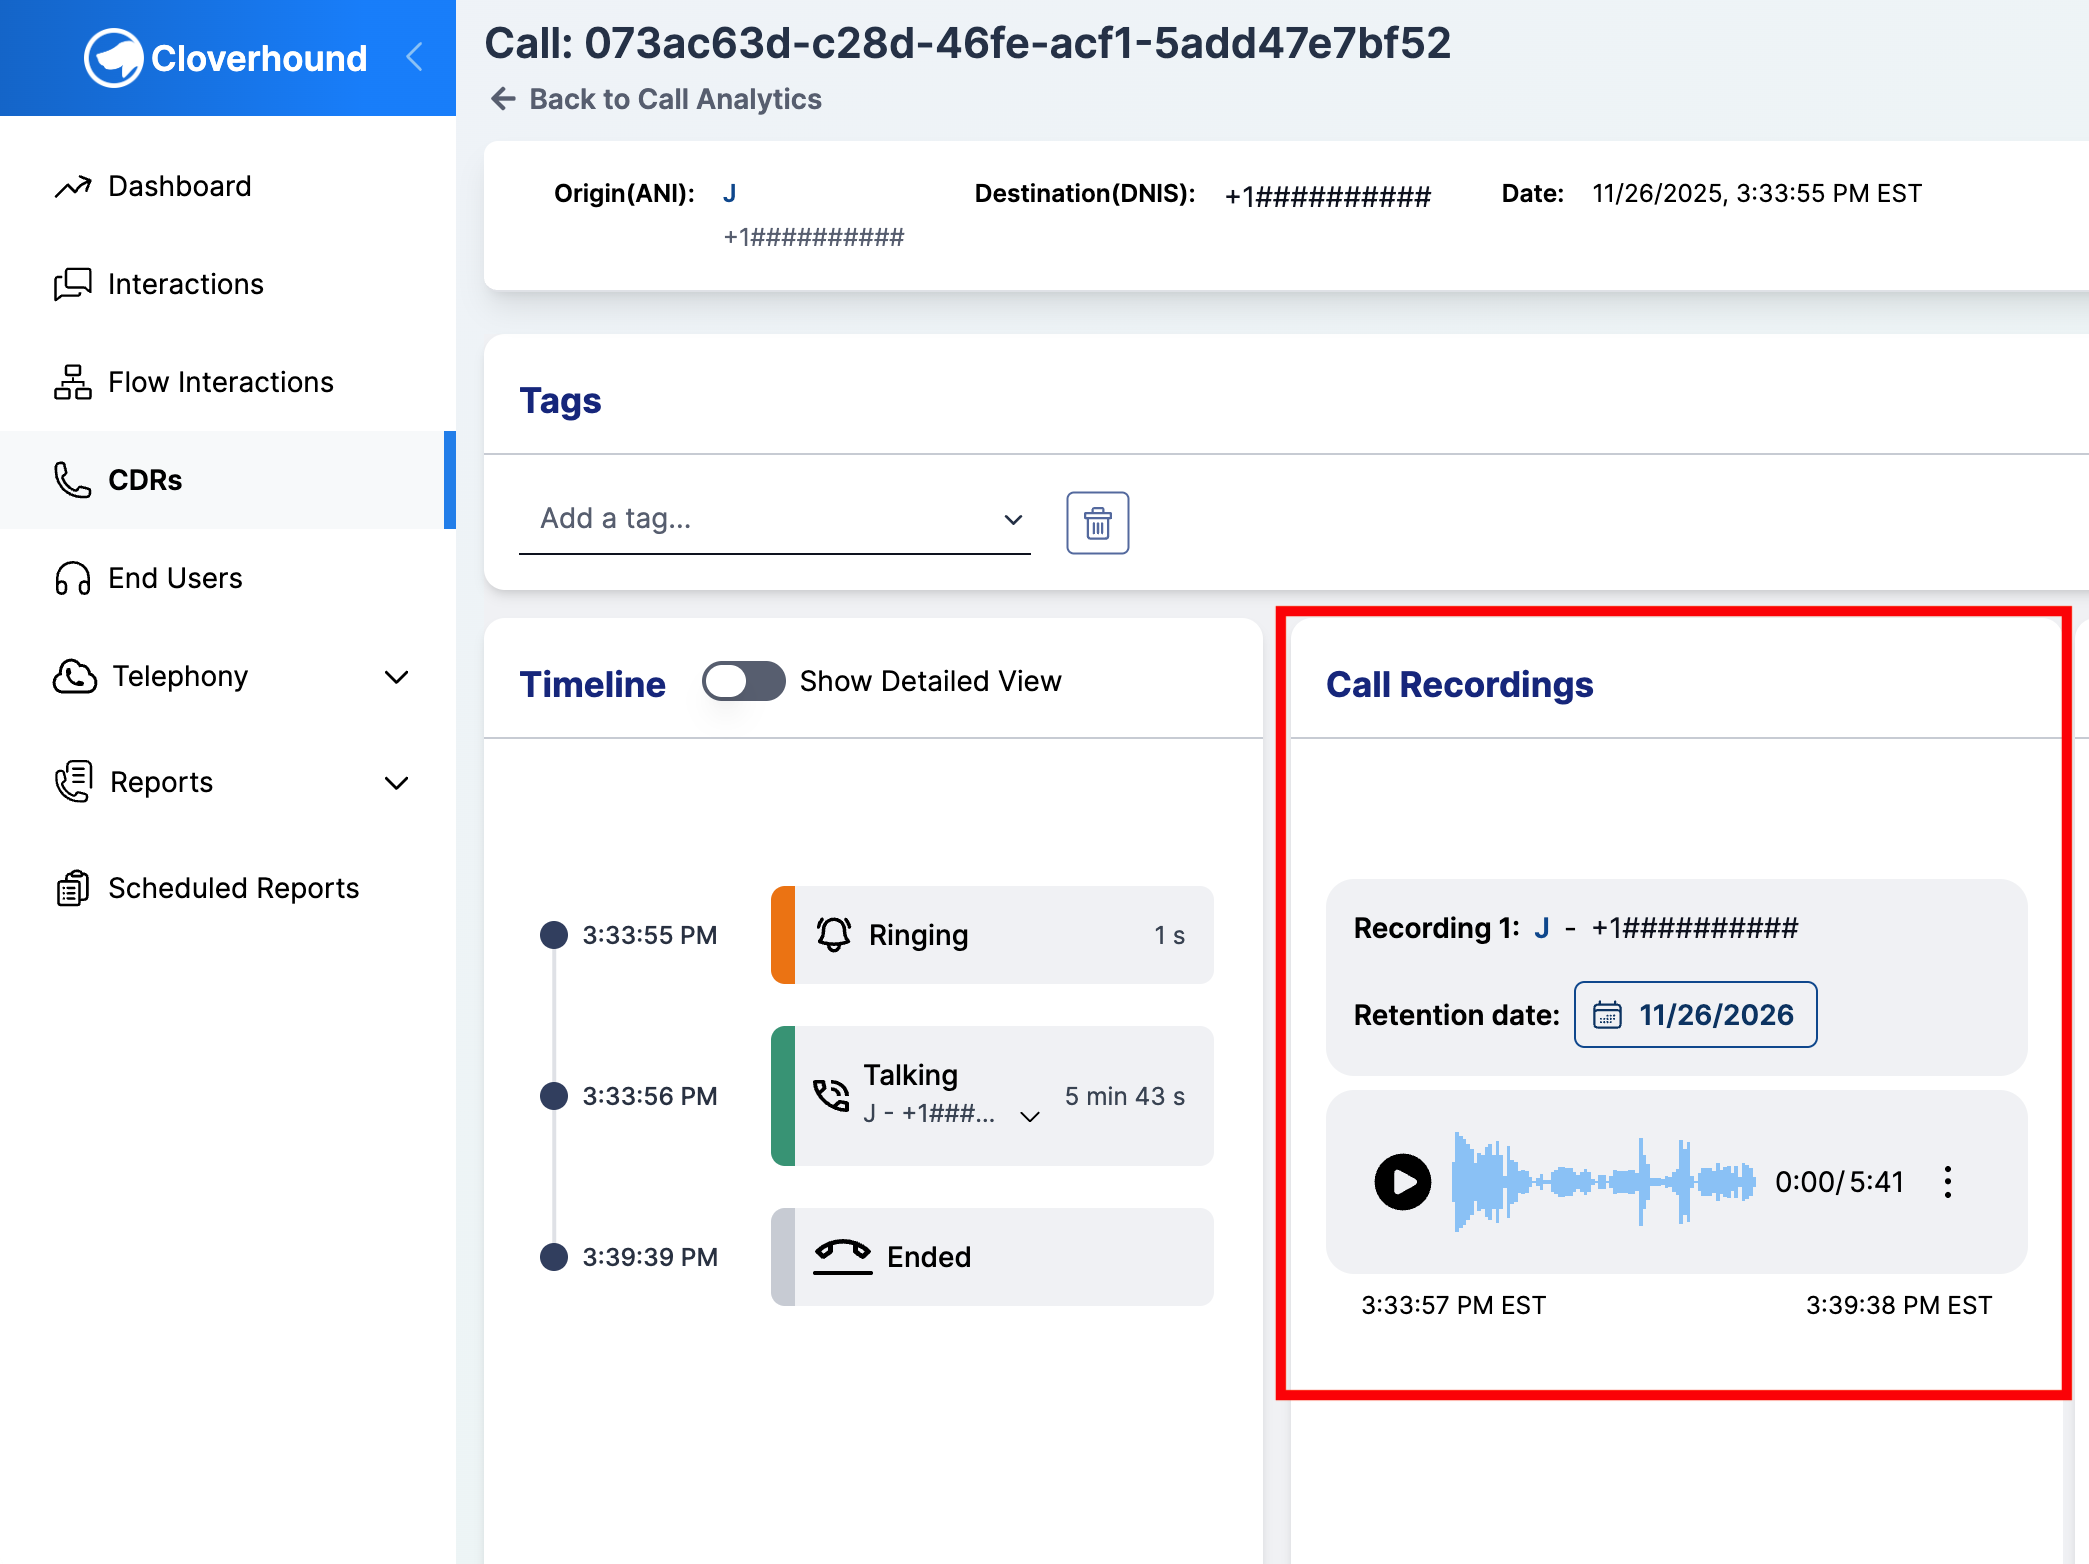
Task: Click the Flow Interactions hierarchy icon
Action: (x=73, y=382)
